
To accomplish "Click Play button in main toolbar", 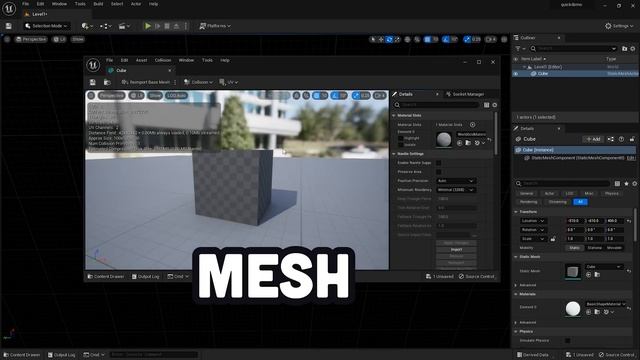I will (148, 26).
